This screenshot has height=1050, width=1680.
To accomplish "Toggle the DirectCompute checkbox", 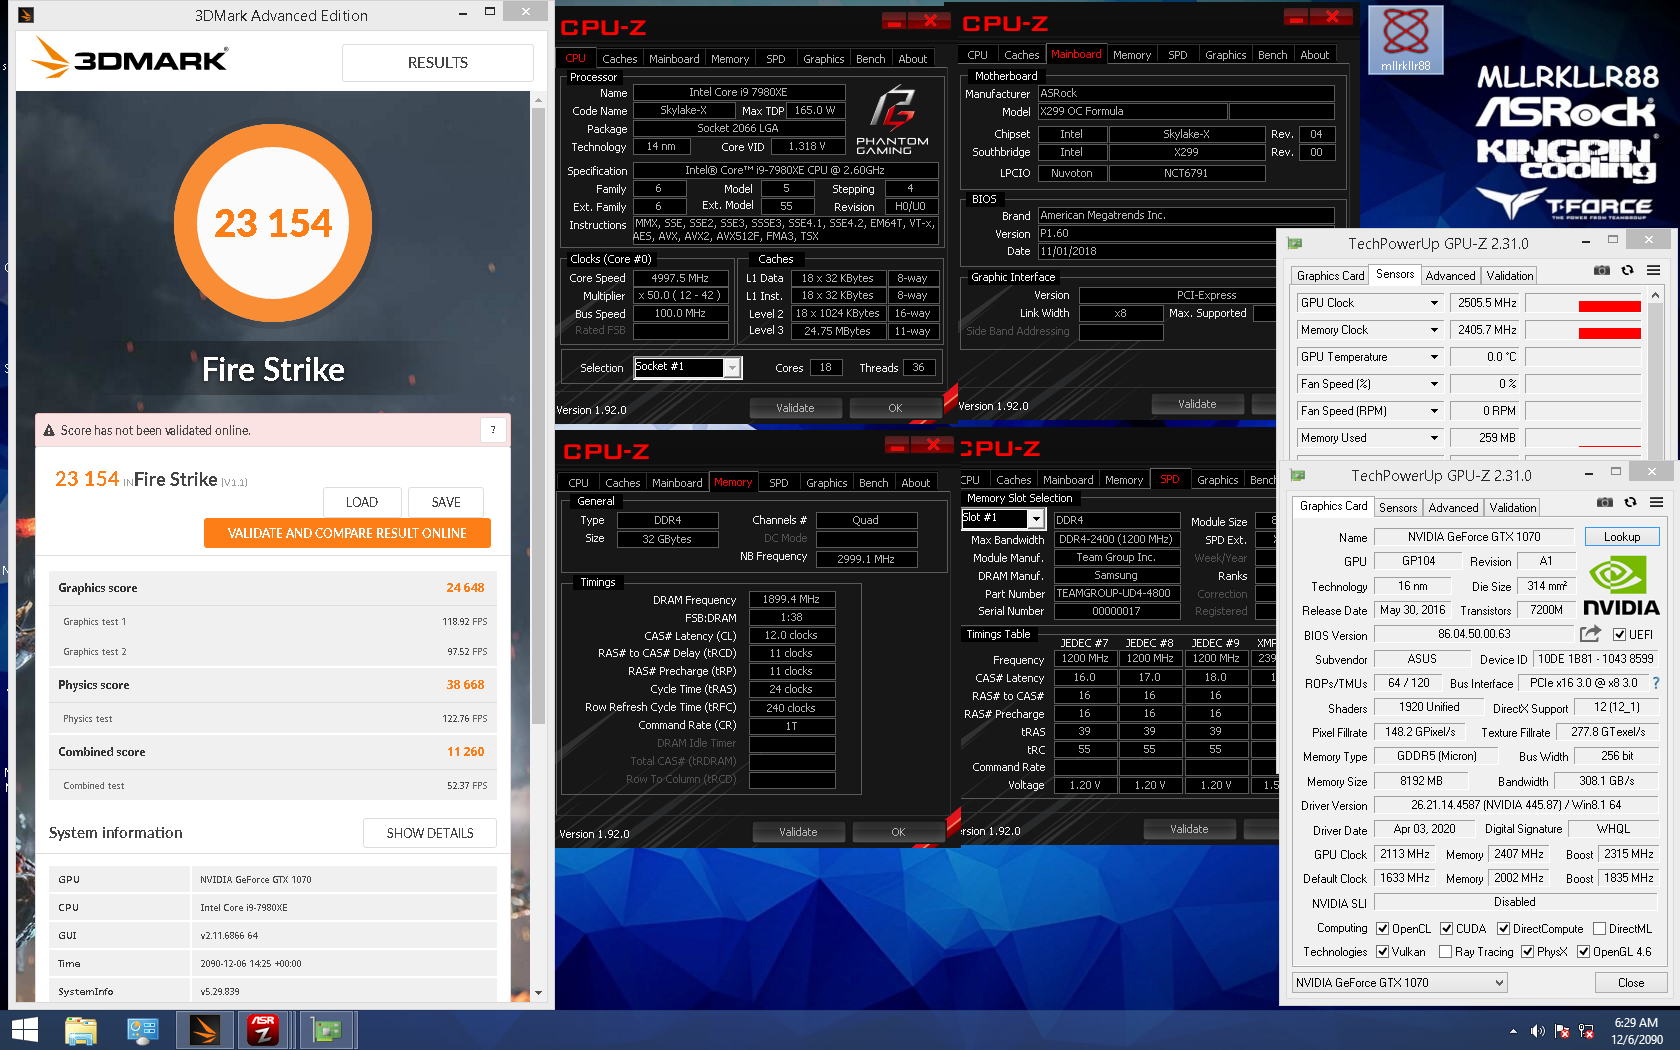I will click(x=1503, y=929).
